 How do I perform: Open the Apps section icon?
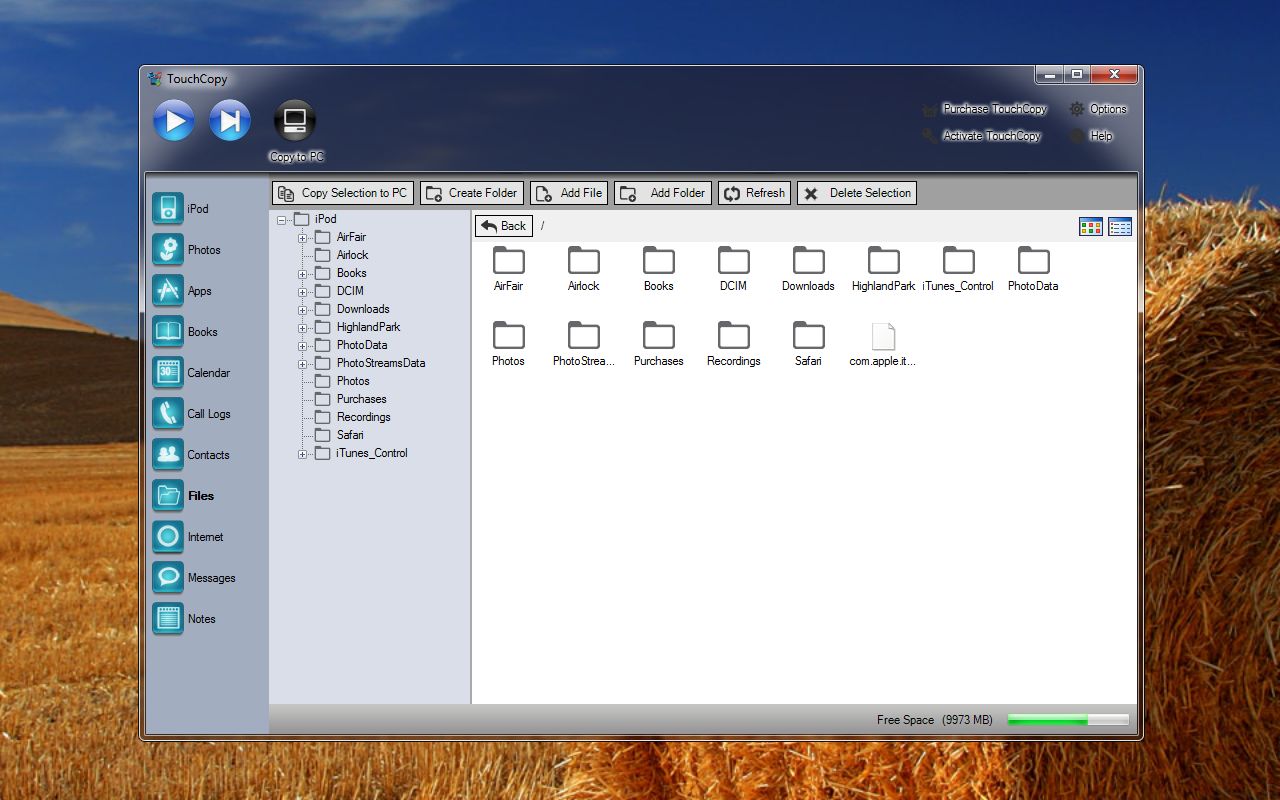pyautogui.click(x=168, y=291)
